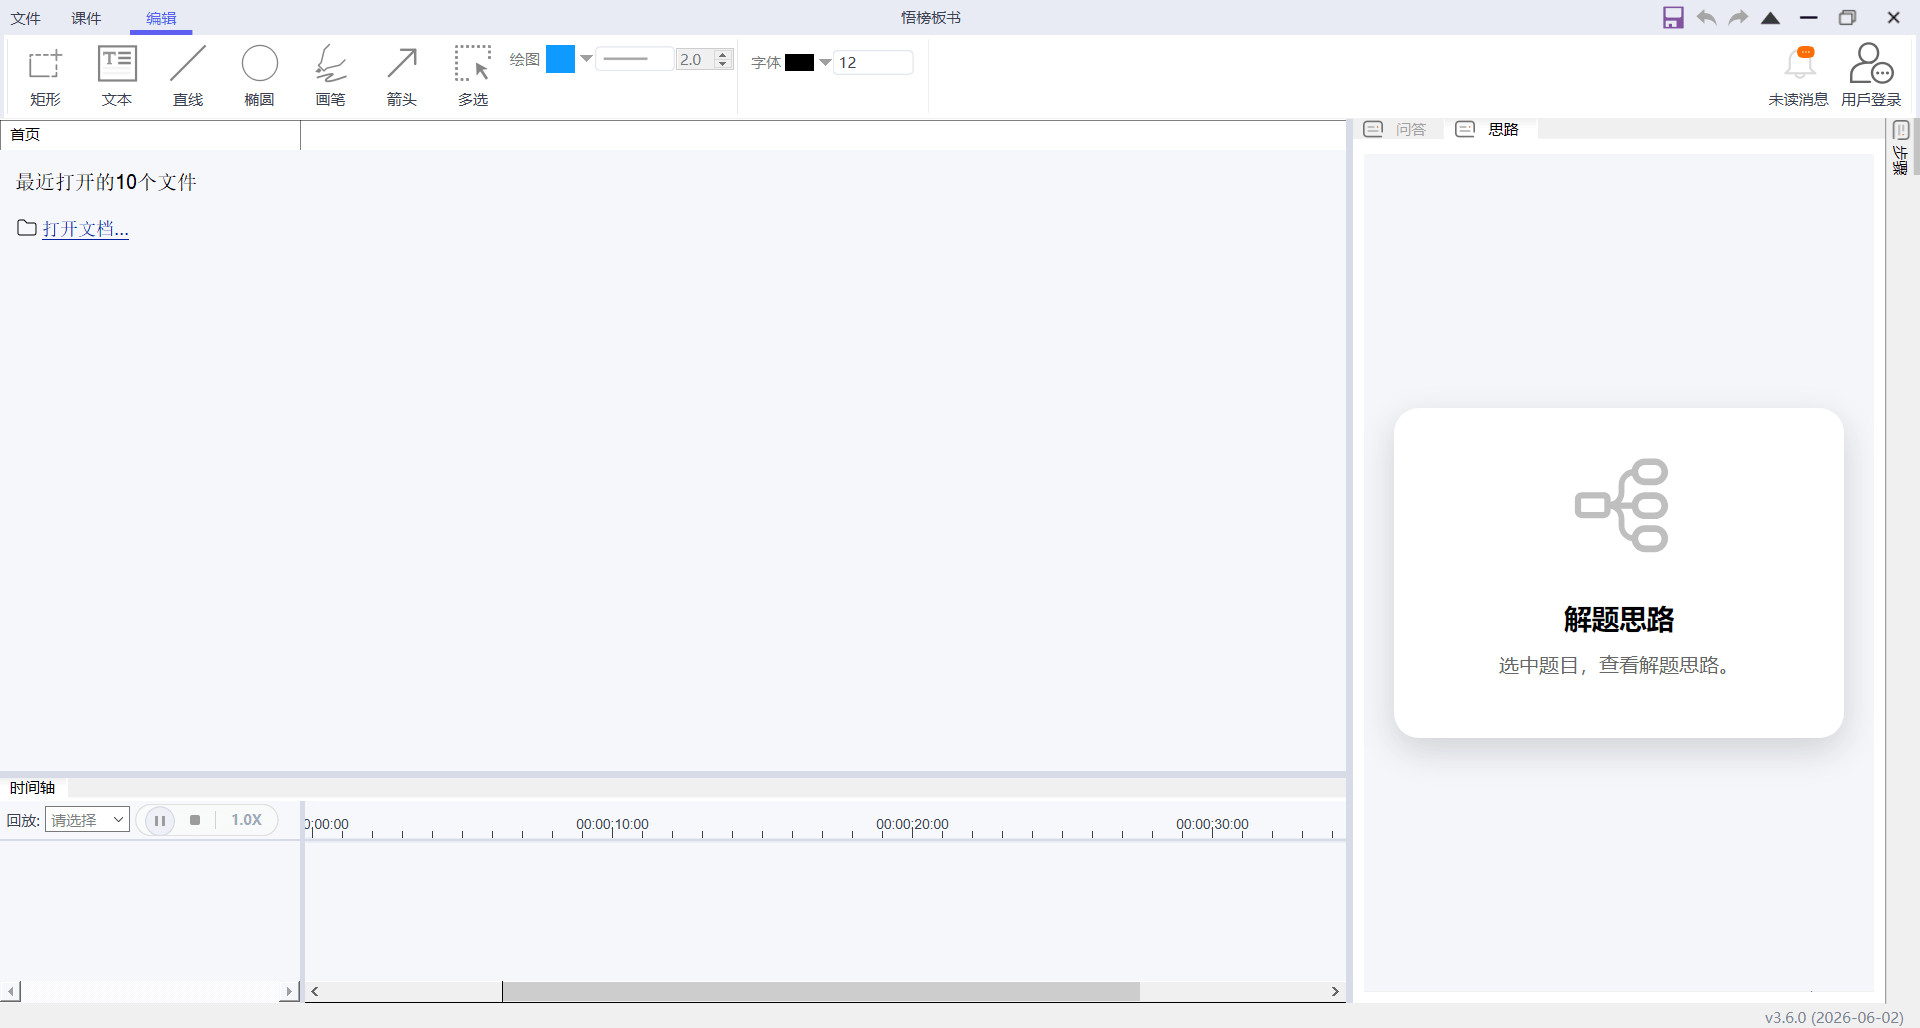Increase line width with up stepper
1920x1028 pixels.
point(723,54)
